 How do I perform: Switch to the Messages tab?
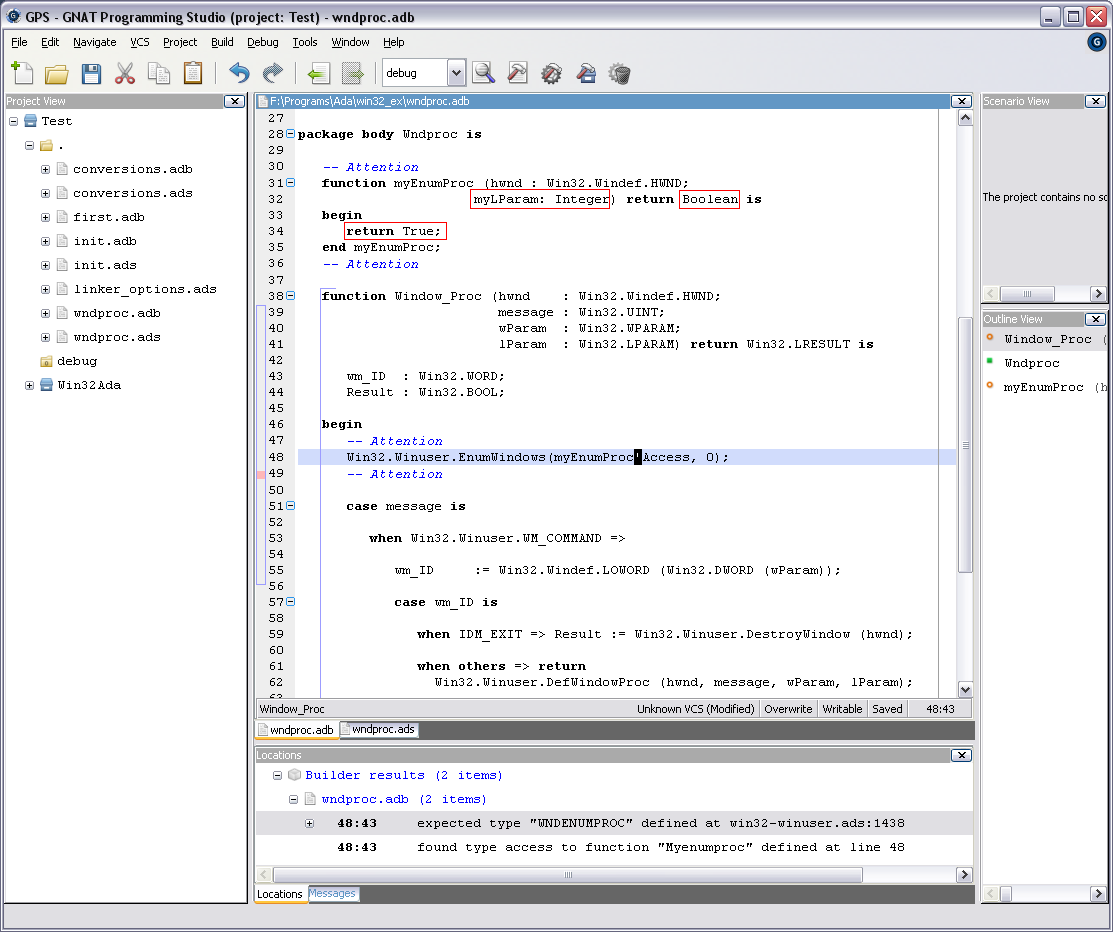coord(332,893)
